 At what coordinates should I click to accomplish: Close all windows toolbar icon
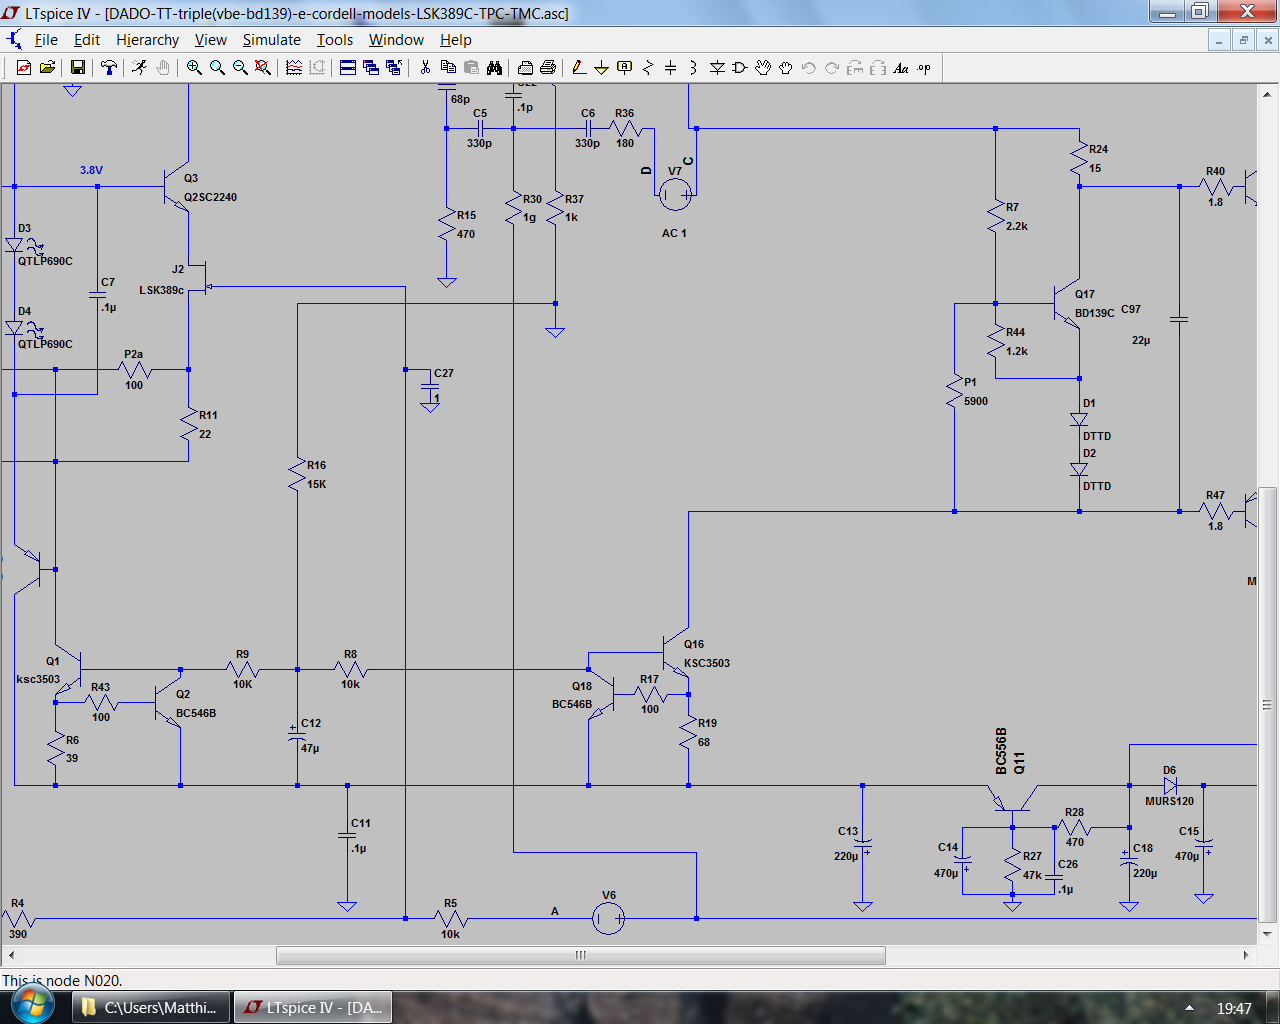click(394, 67)
